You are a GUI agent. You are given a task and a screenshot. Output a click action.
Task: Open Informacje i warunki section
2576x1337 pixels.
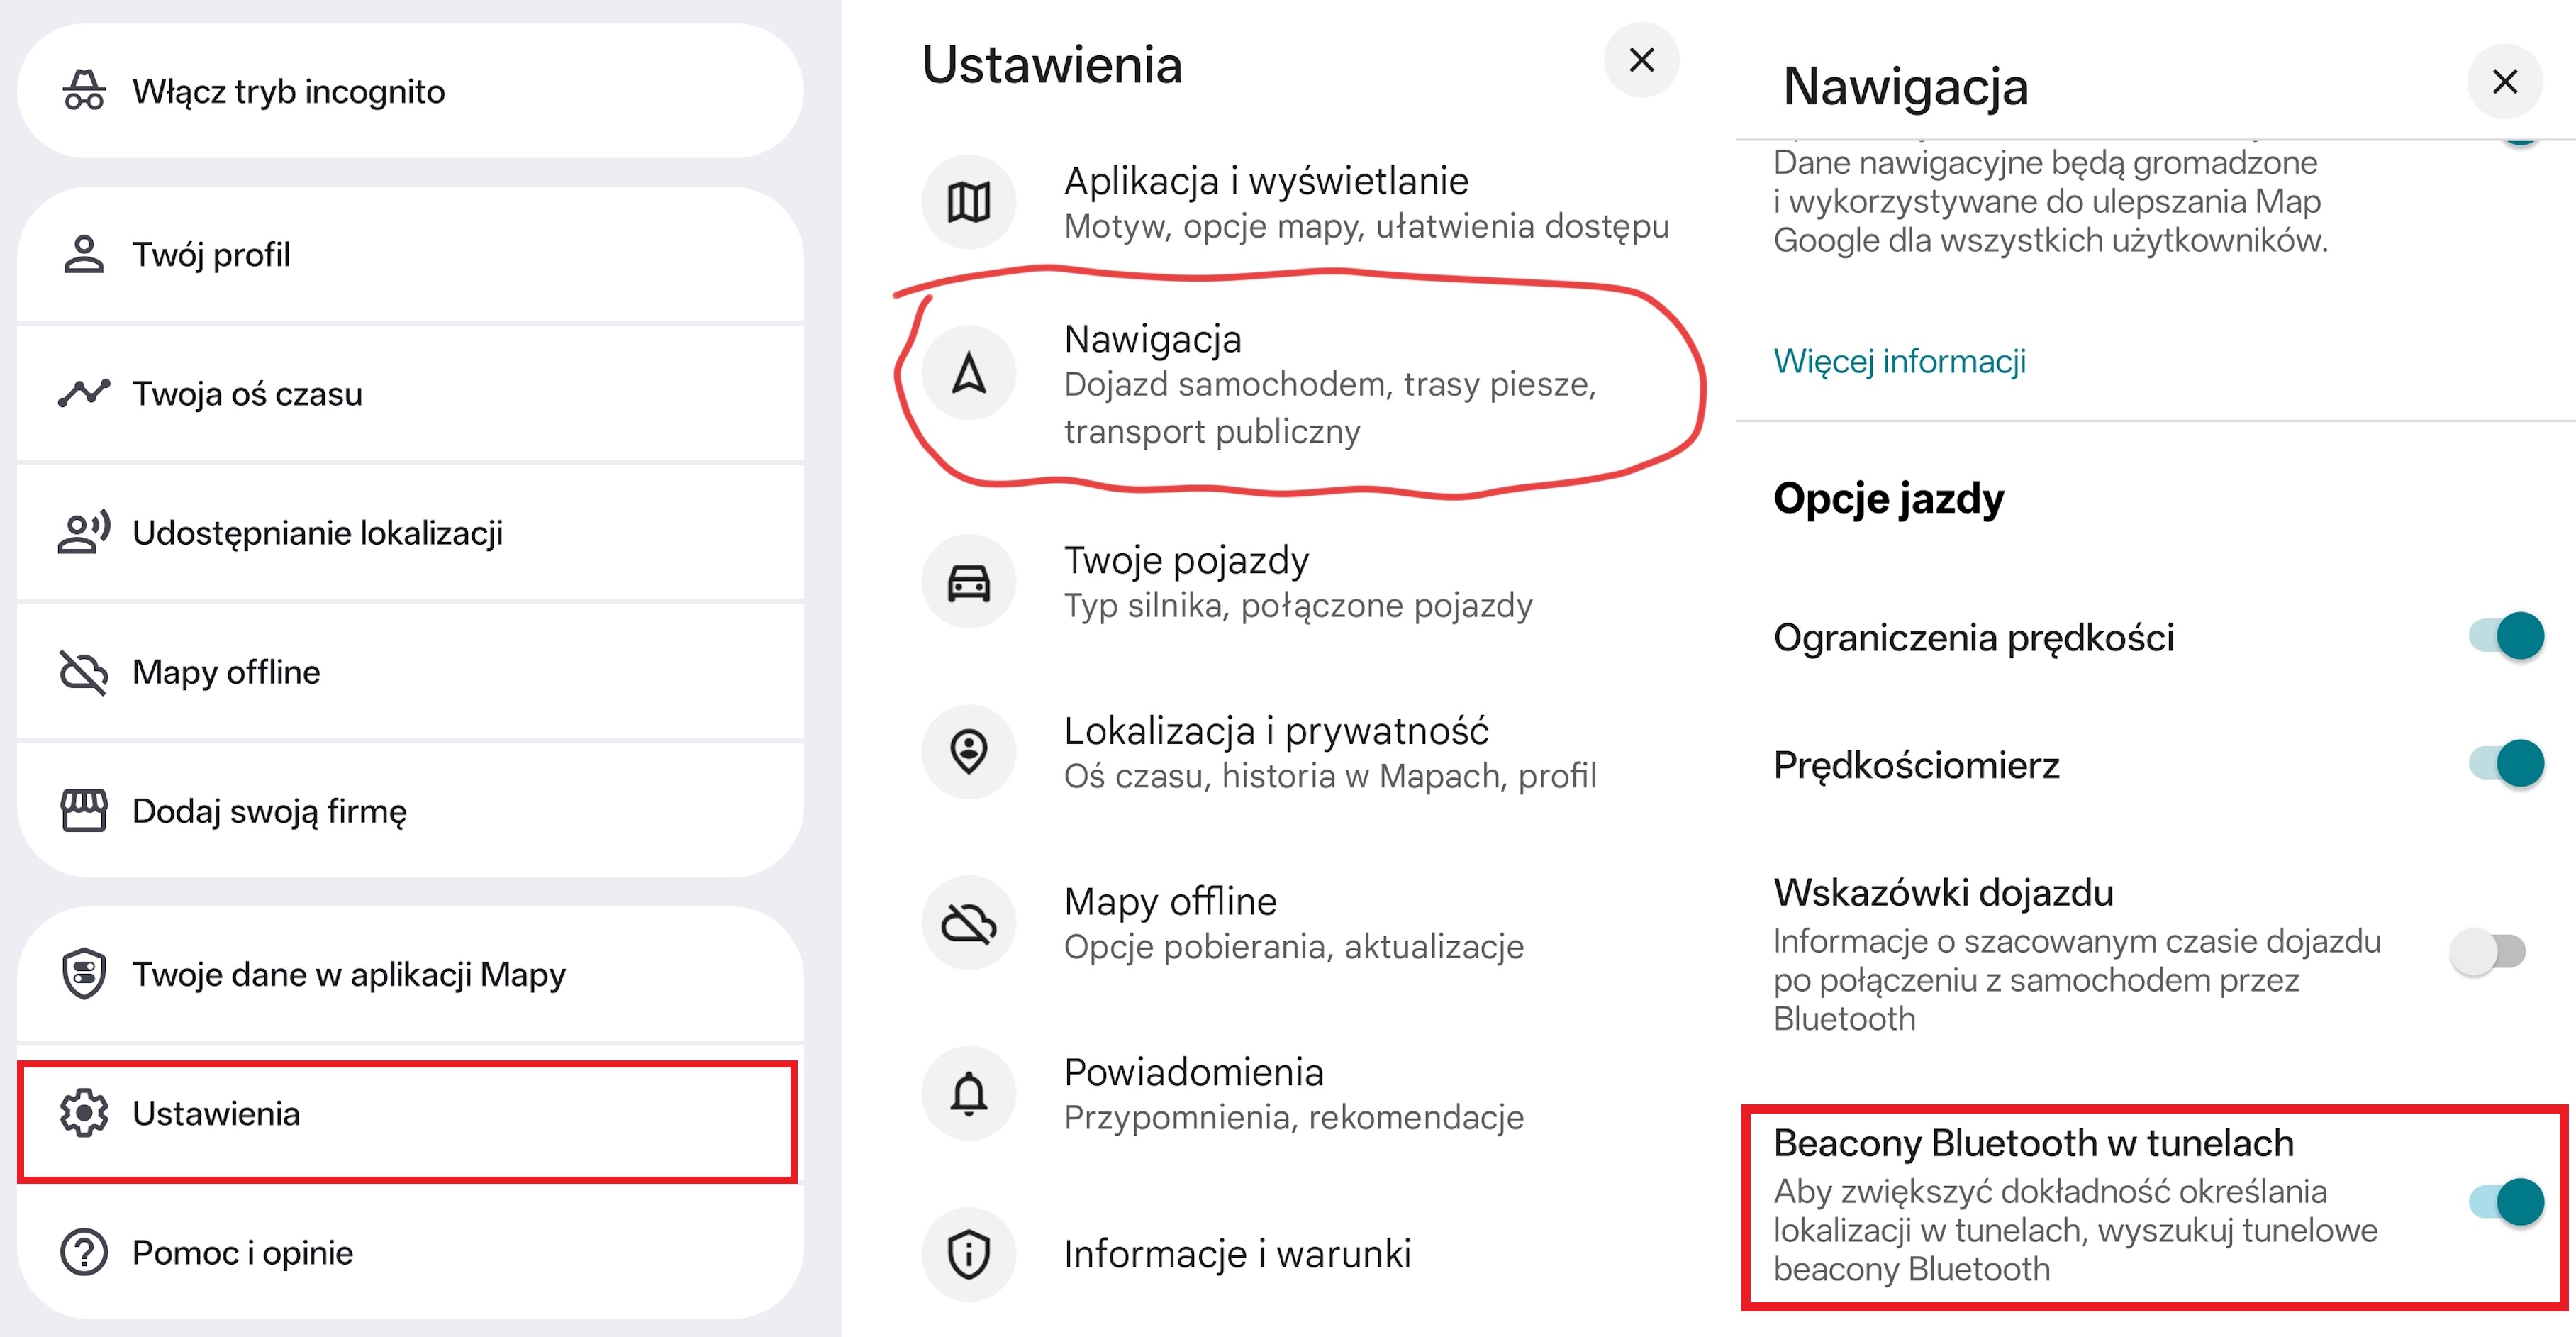(1237, 1254)
